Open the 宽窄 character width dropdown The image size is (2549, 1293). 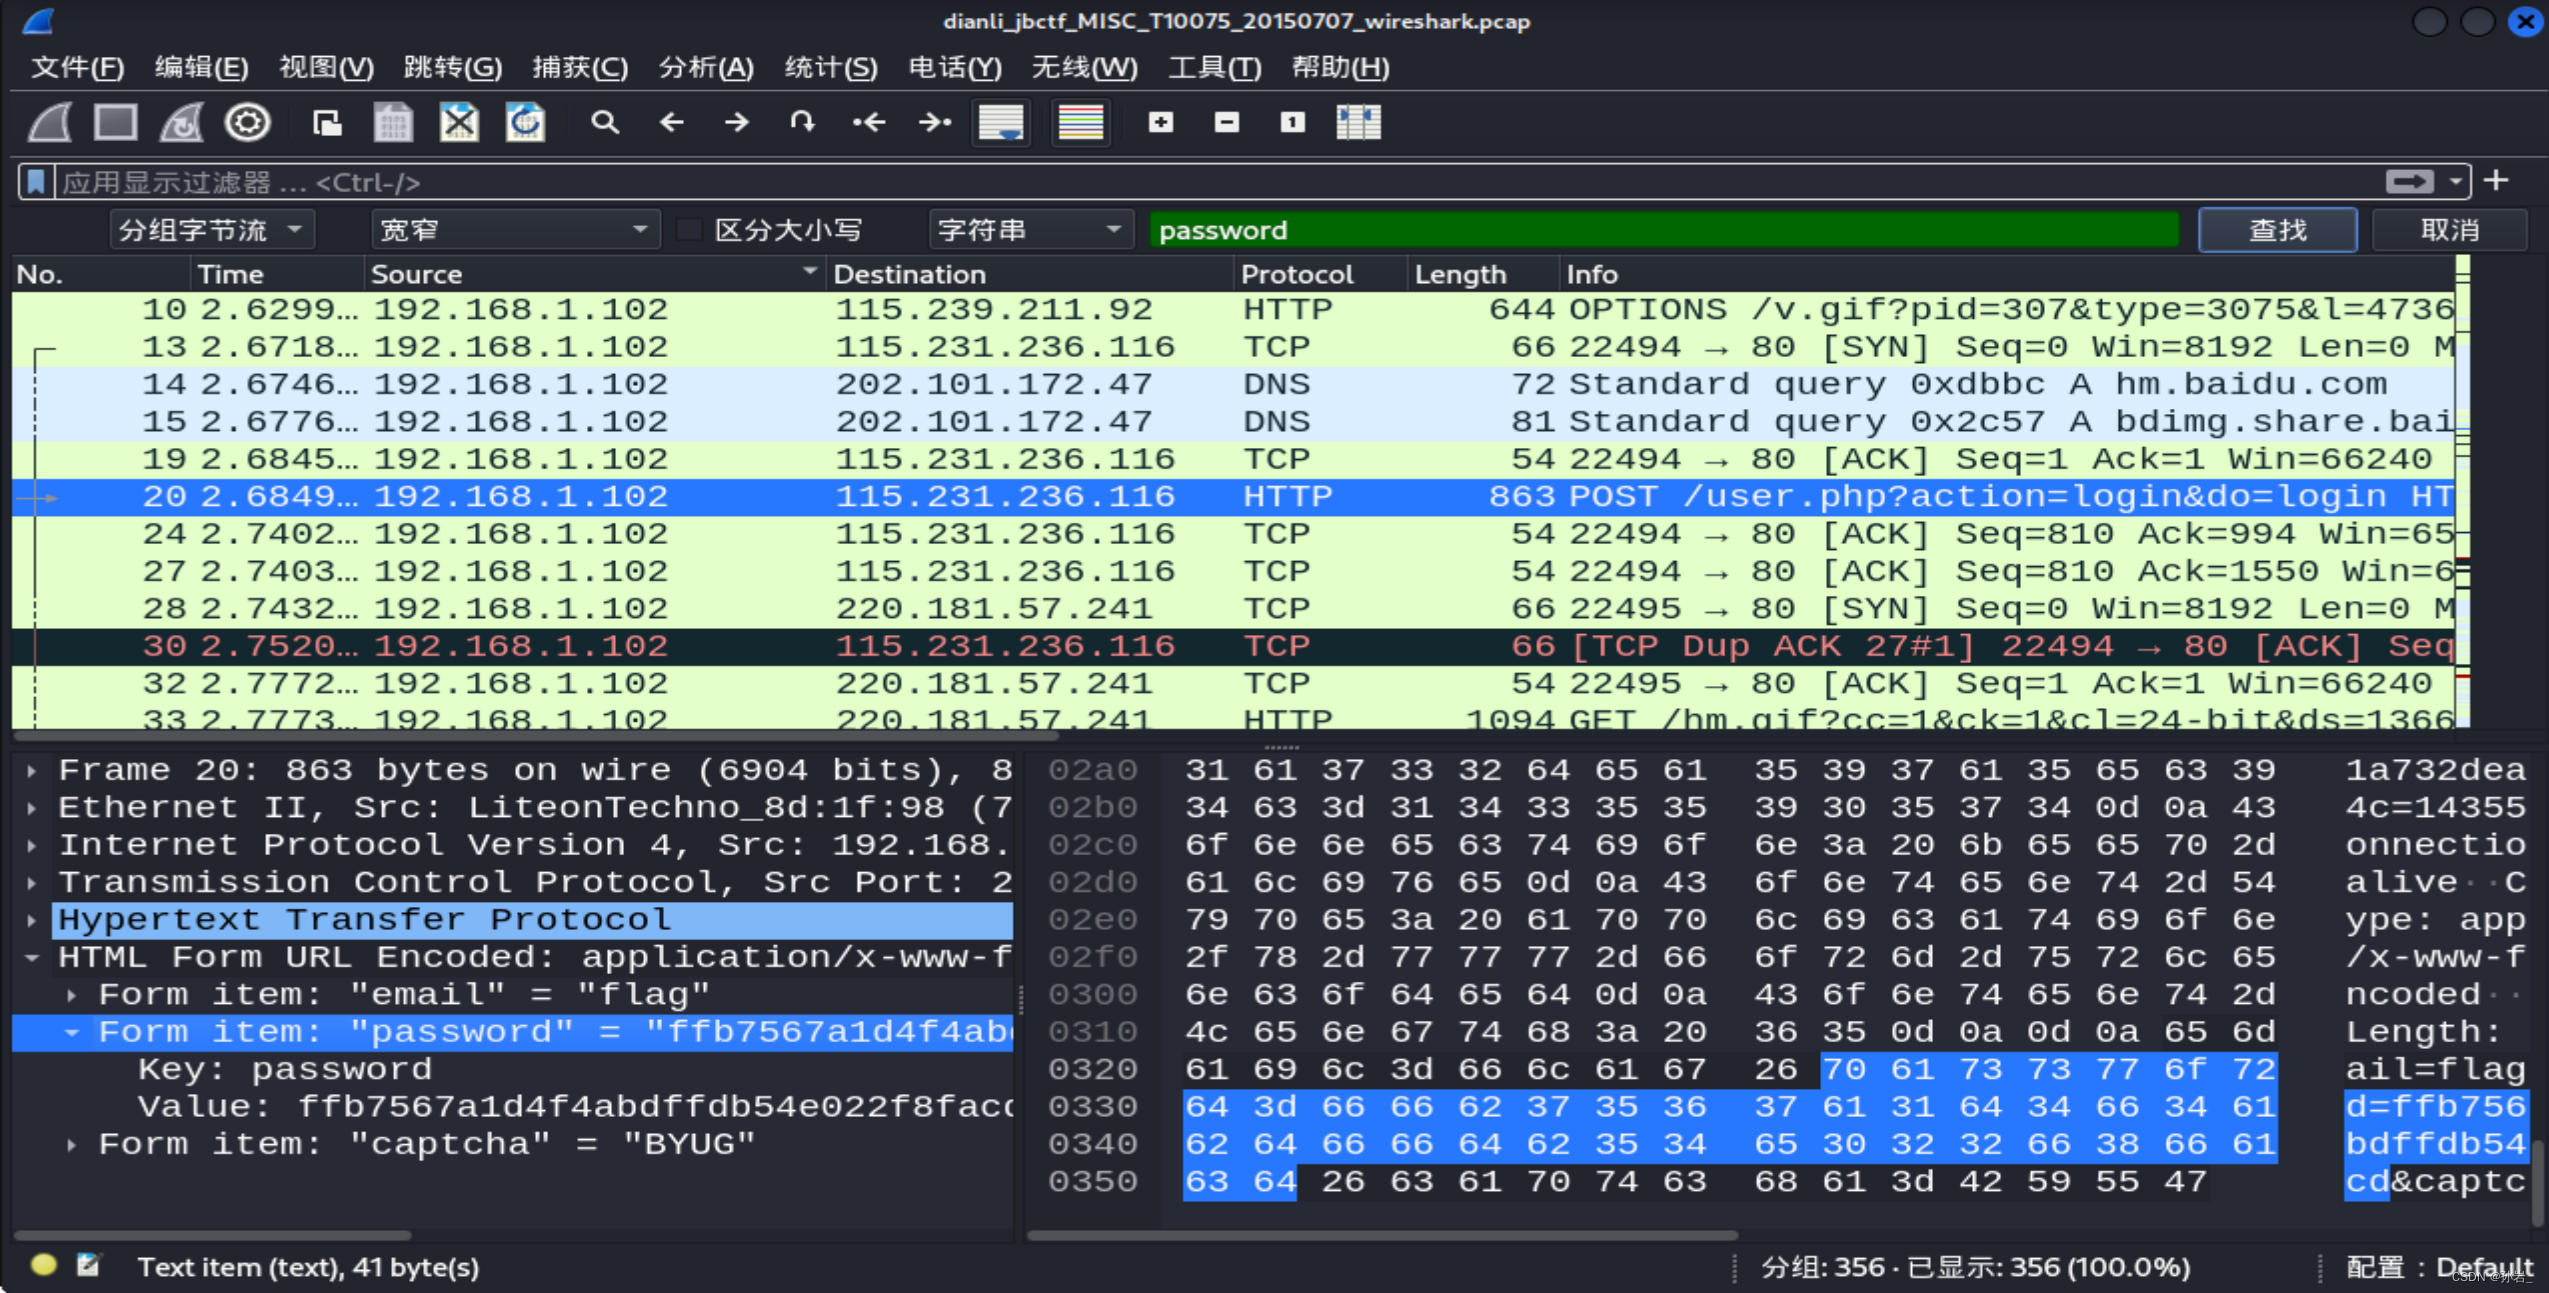(x=514, y=229)
